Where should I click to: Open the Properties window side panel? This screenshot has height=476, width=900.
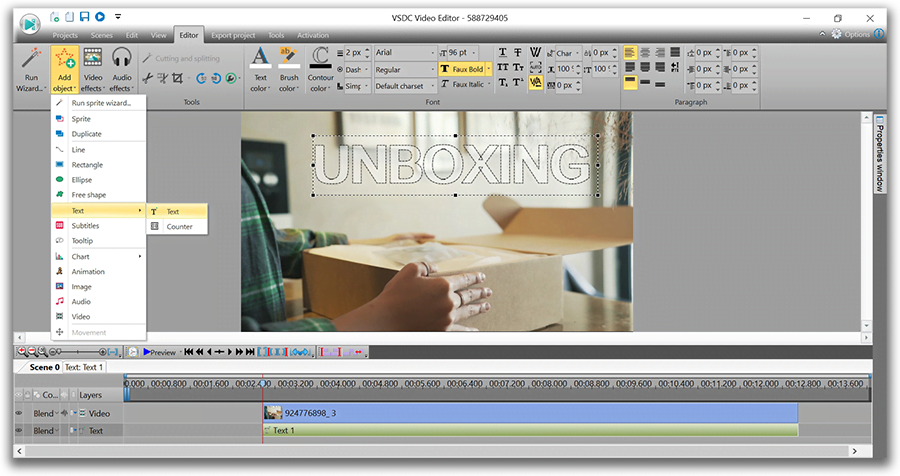point(879,153)
